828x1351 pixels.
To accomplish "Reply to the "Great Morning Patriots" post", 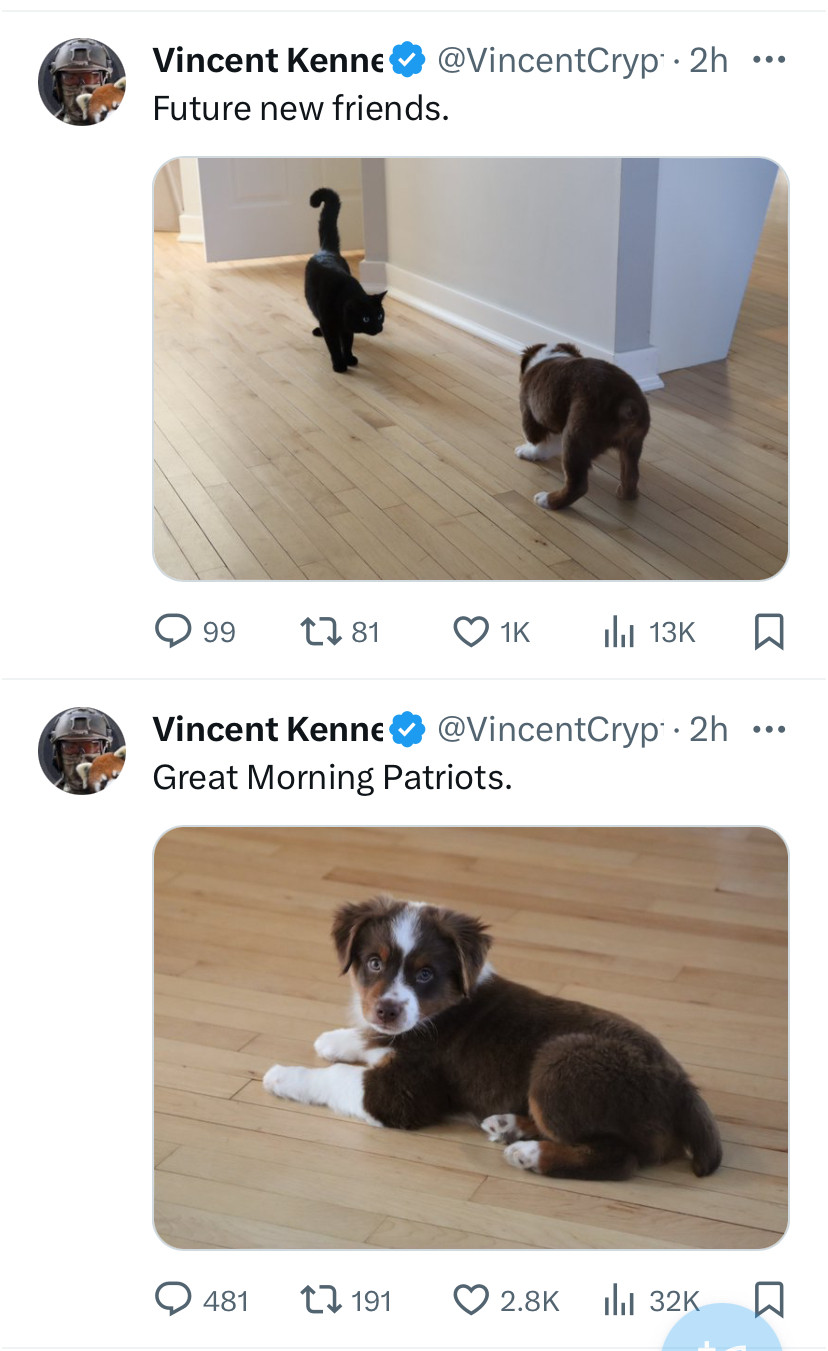I will click(x=173, y=1299).
